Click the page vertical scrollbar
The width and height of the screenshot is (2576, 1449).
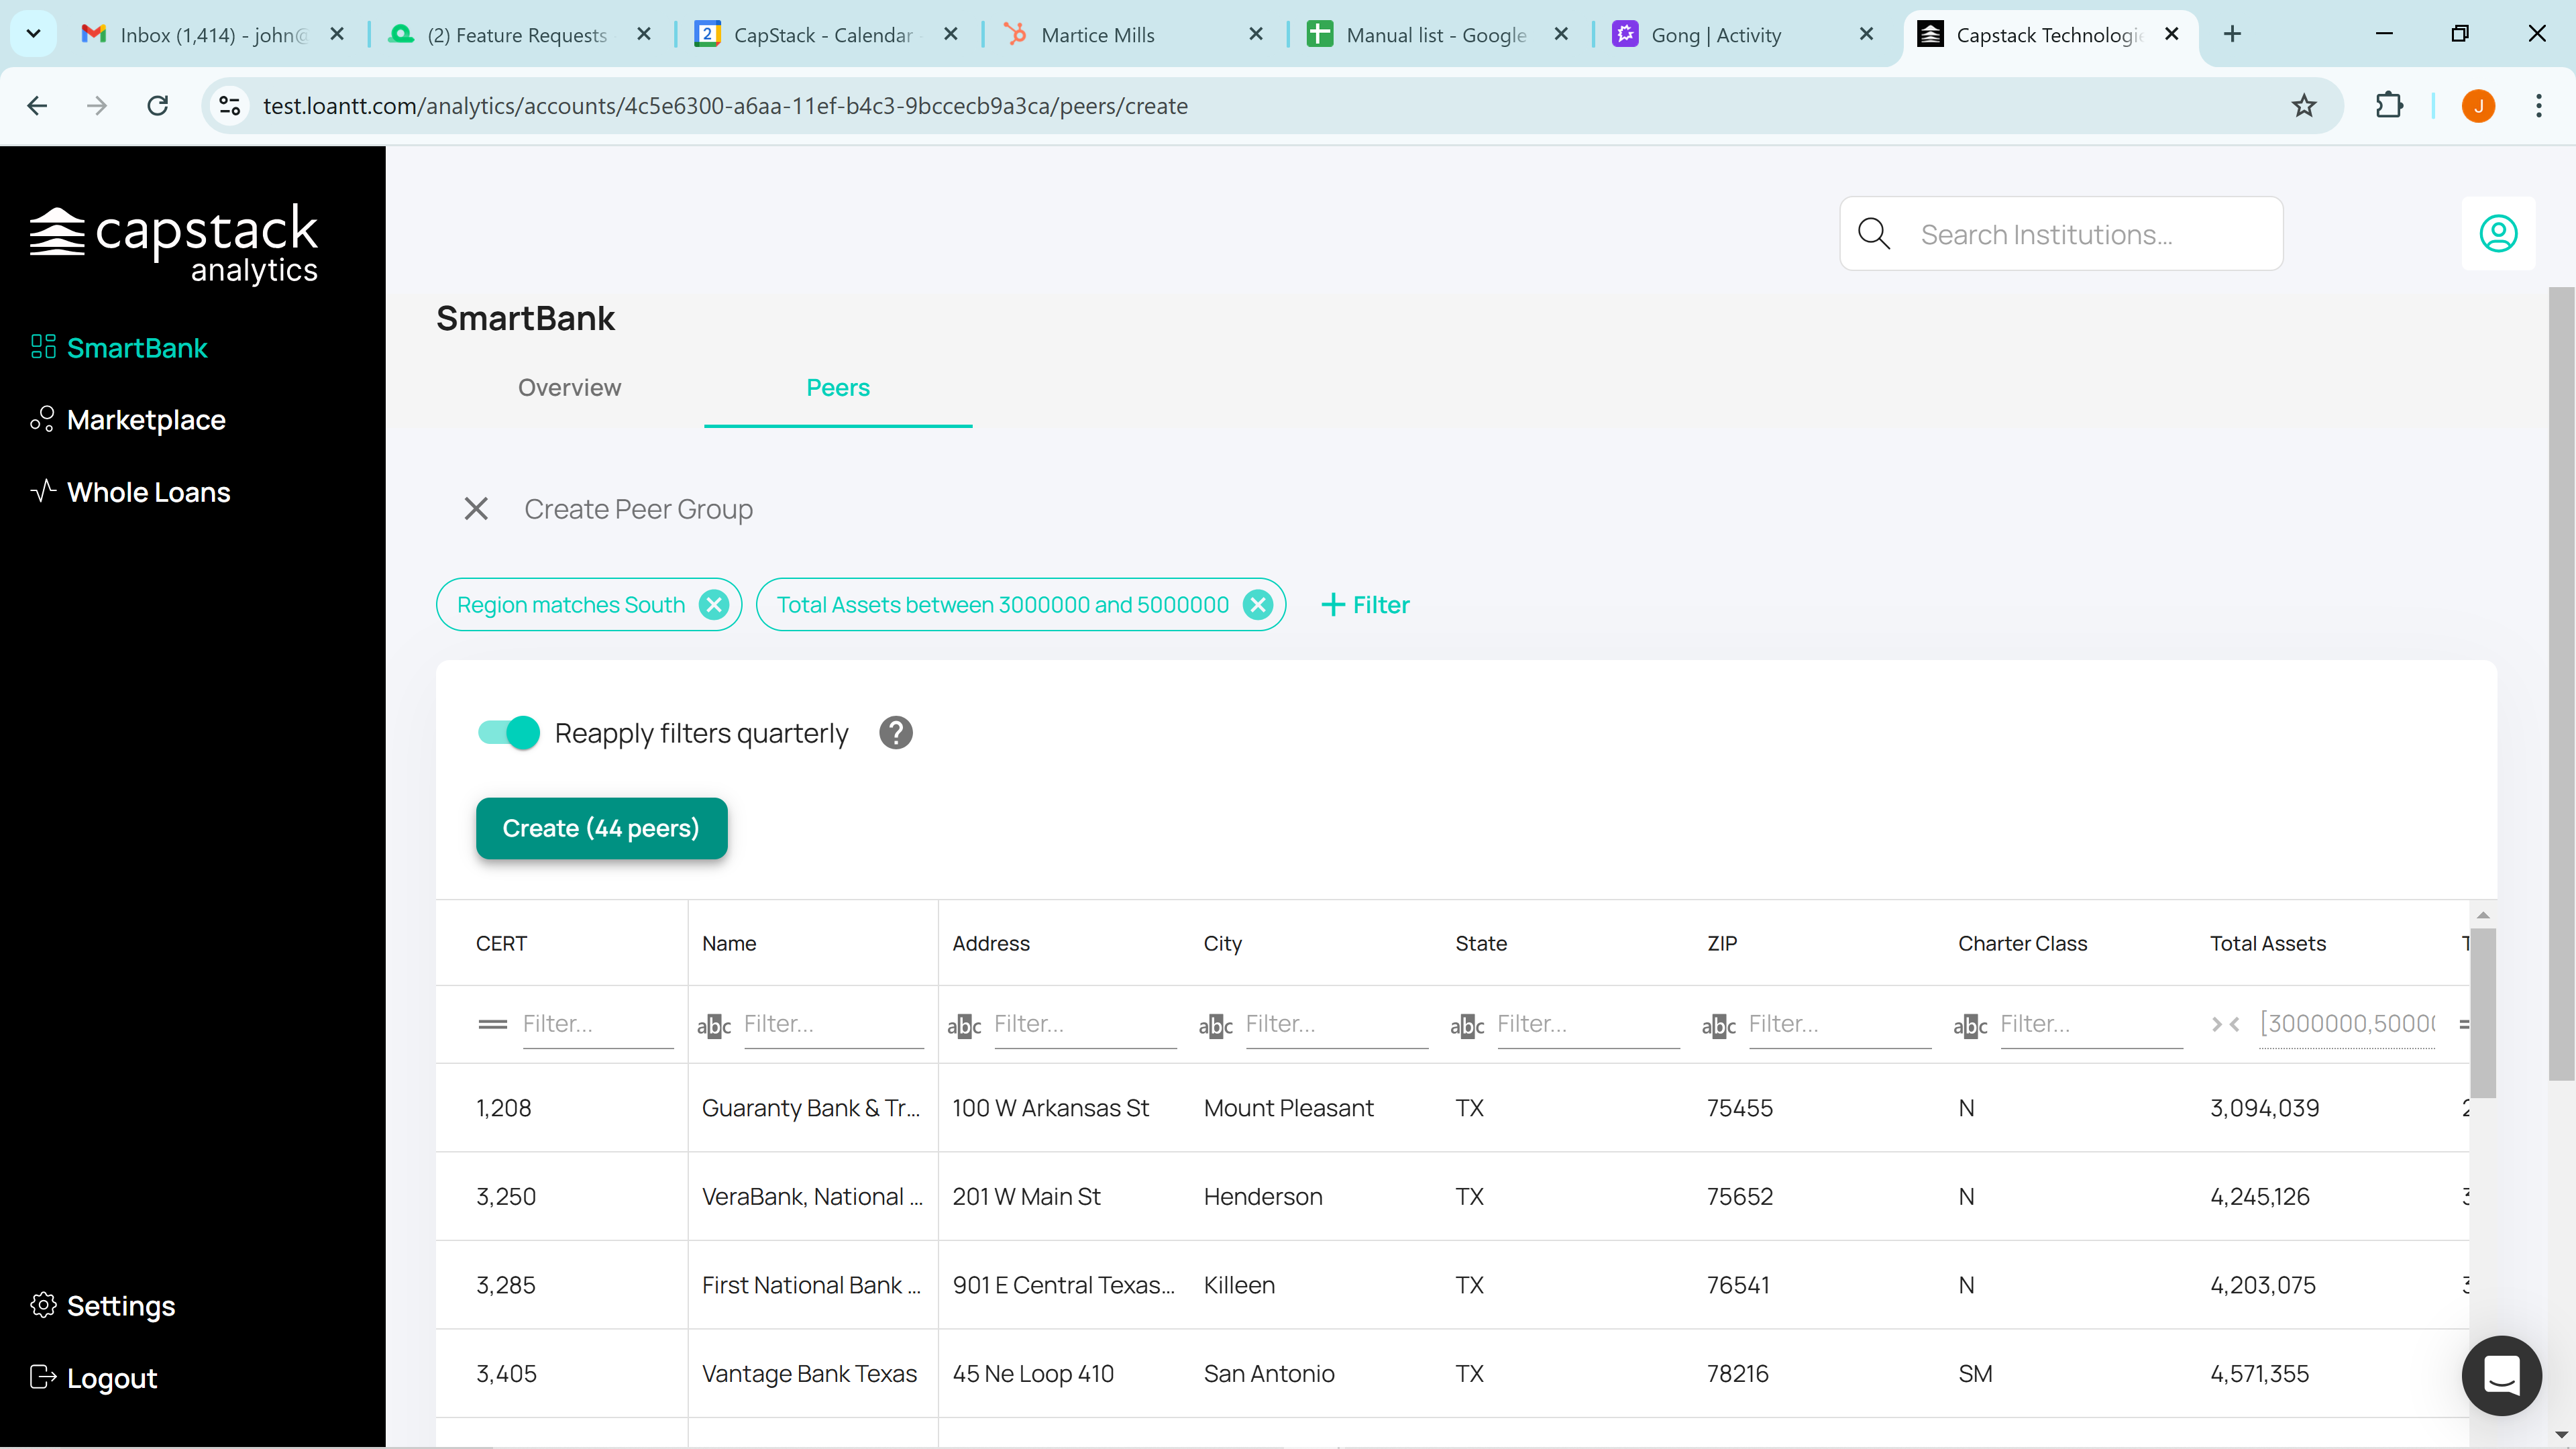click(2561, 683)
